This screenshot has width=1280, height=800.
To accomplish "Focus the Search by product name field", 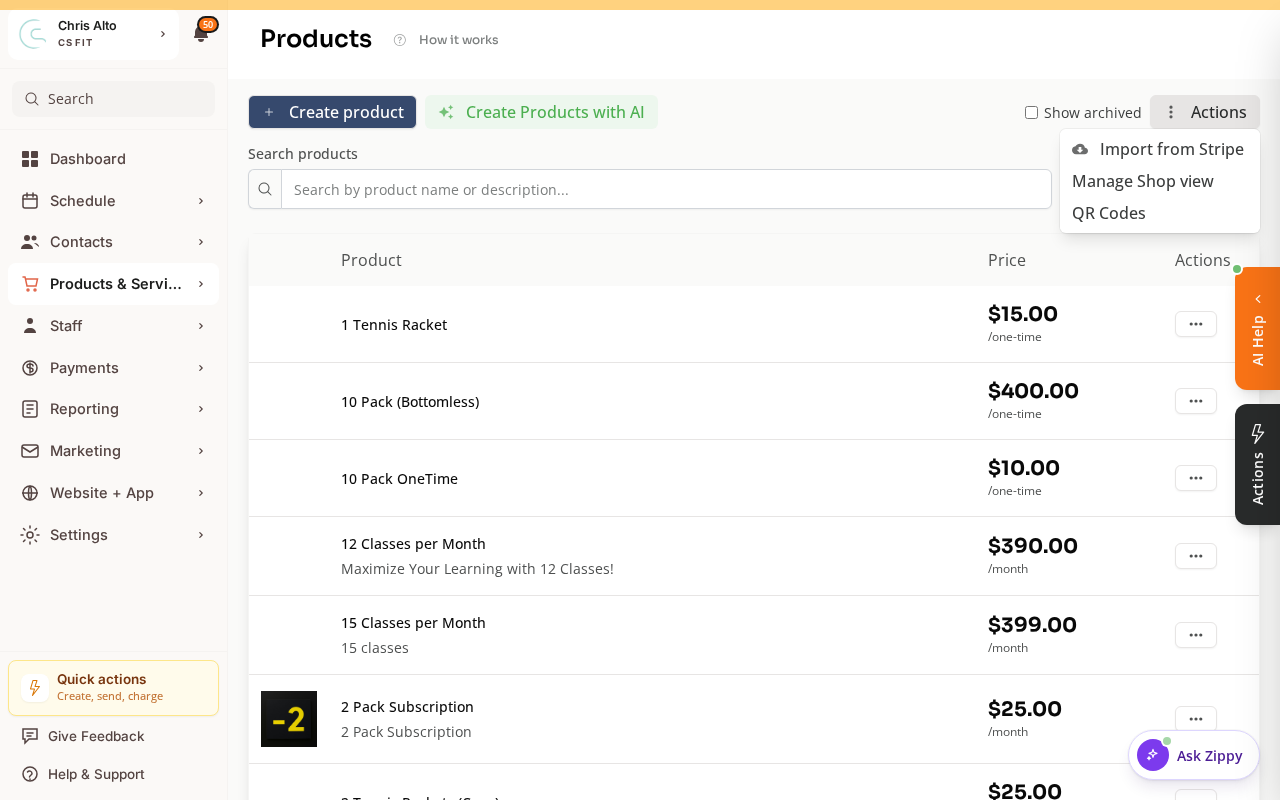I will (666, 189).
